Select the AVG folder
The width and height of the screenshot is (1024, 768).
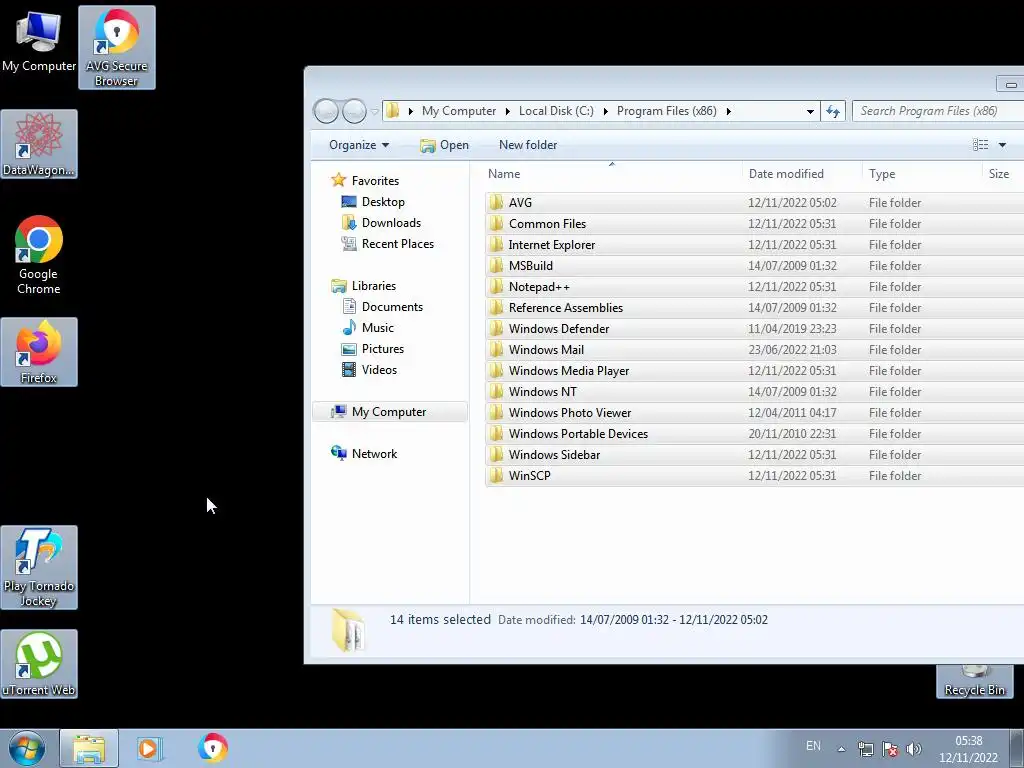754,202
